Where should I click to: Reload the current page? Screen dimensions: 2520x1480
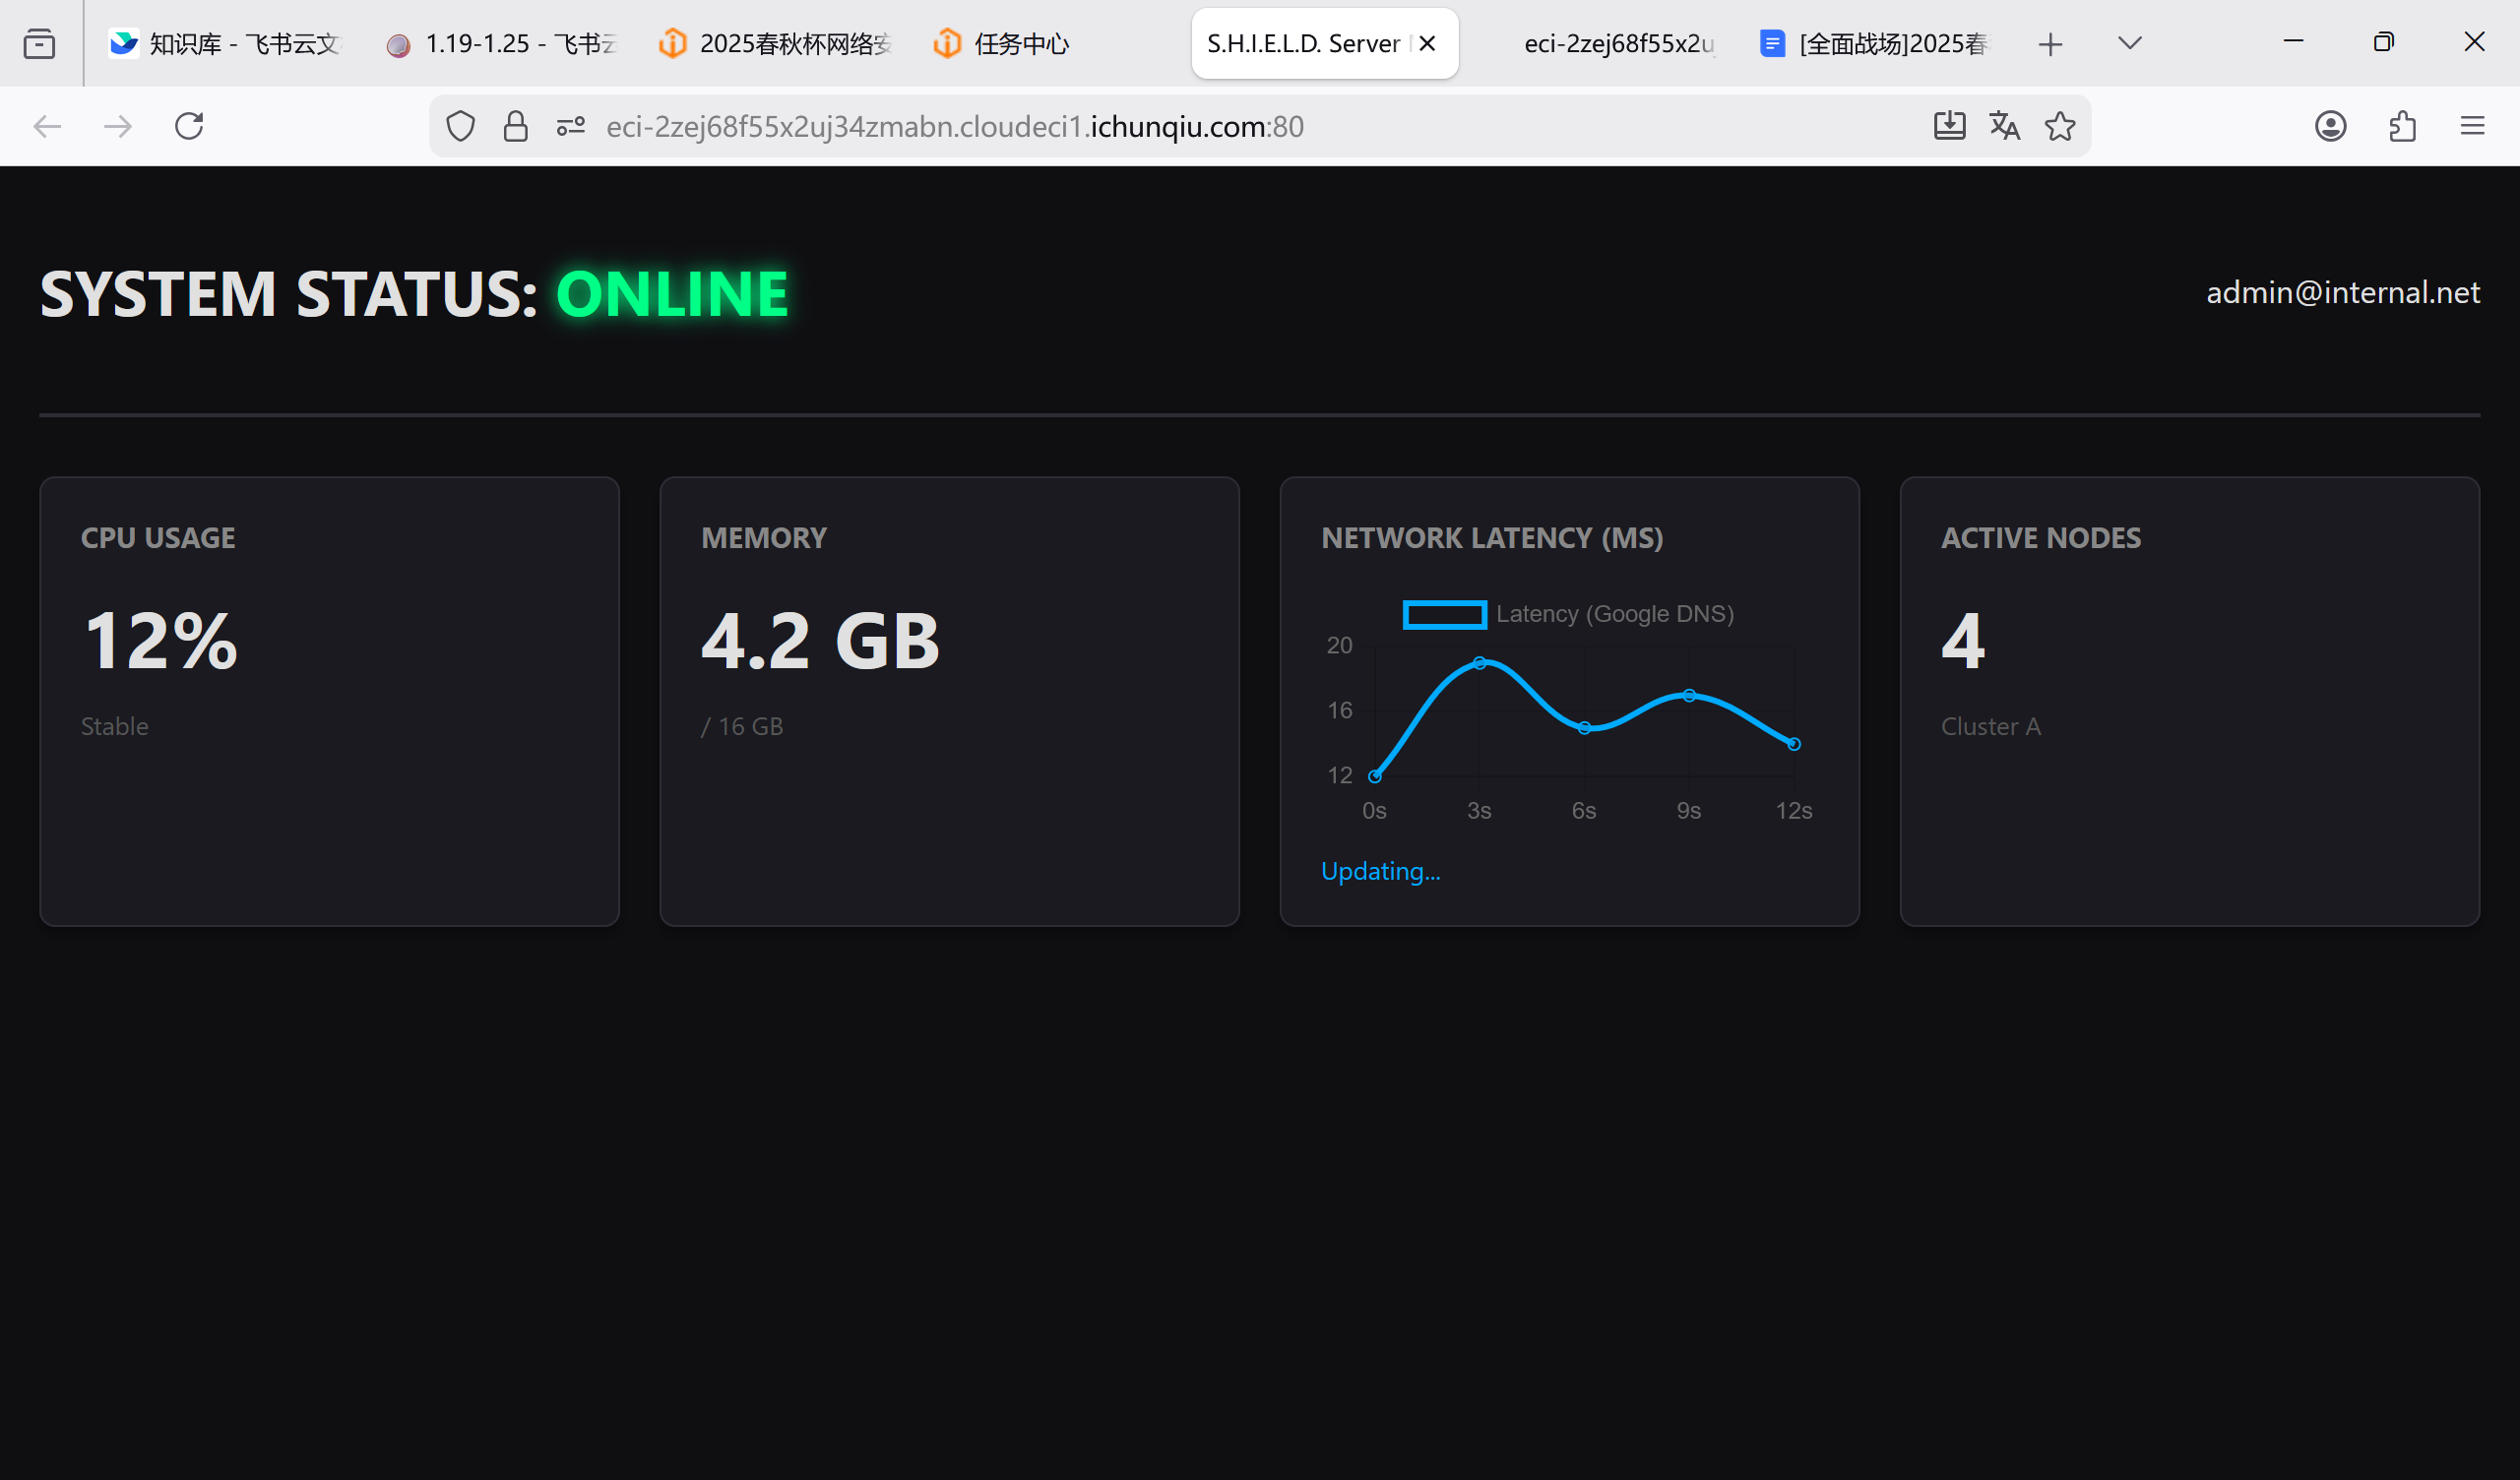tap(189, 126)
